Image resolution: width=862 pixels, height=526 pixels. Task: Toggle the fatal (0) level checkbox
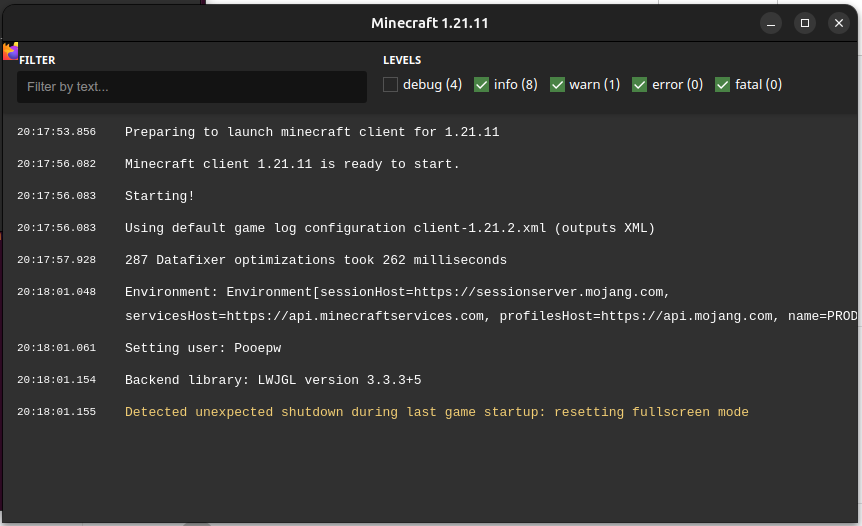click(722, 85)
